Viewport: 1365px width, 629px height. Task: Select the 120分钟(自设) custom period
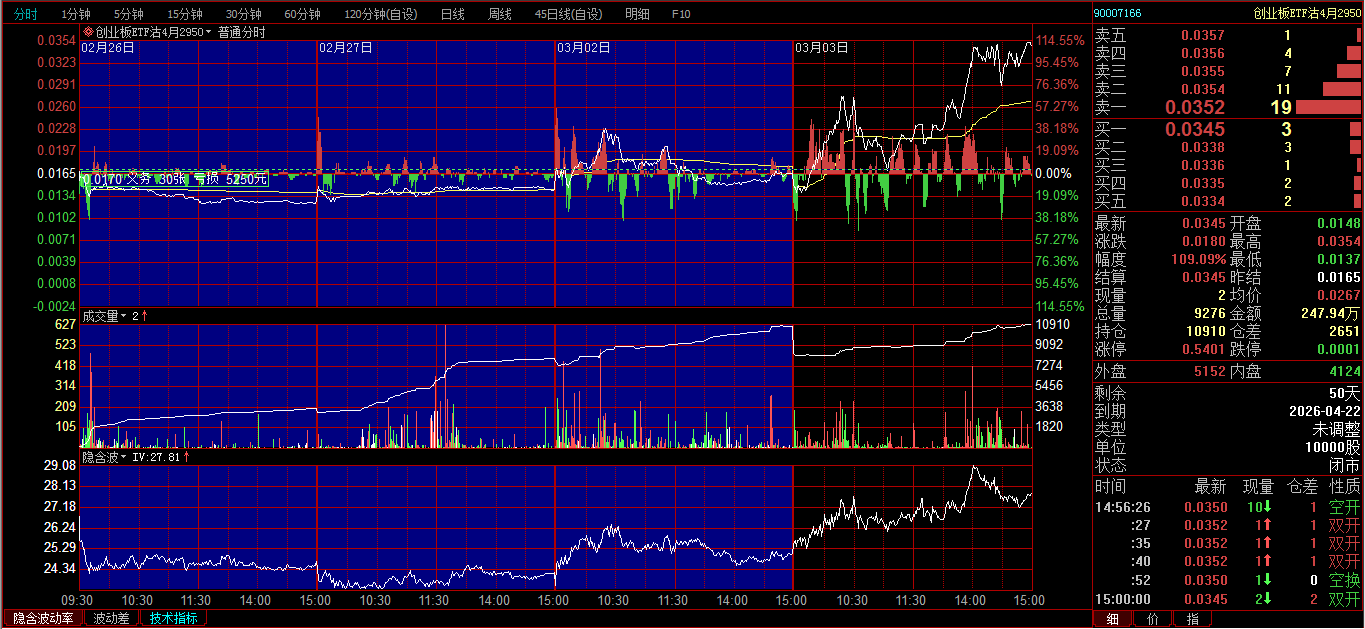[381, 14]
